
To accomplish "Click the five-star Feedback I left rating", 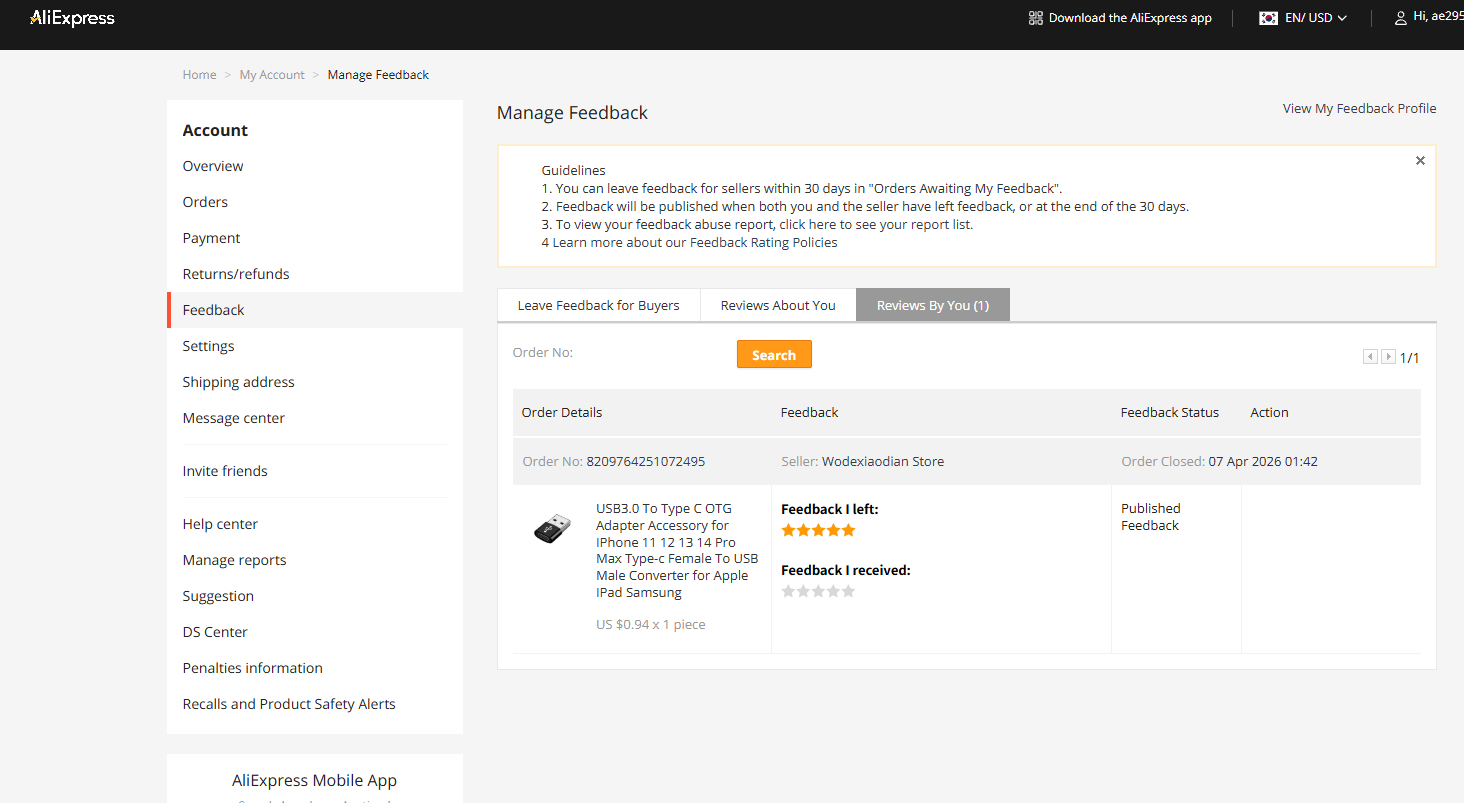I will coord(818,530).
